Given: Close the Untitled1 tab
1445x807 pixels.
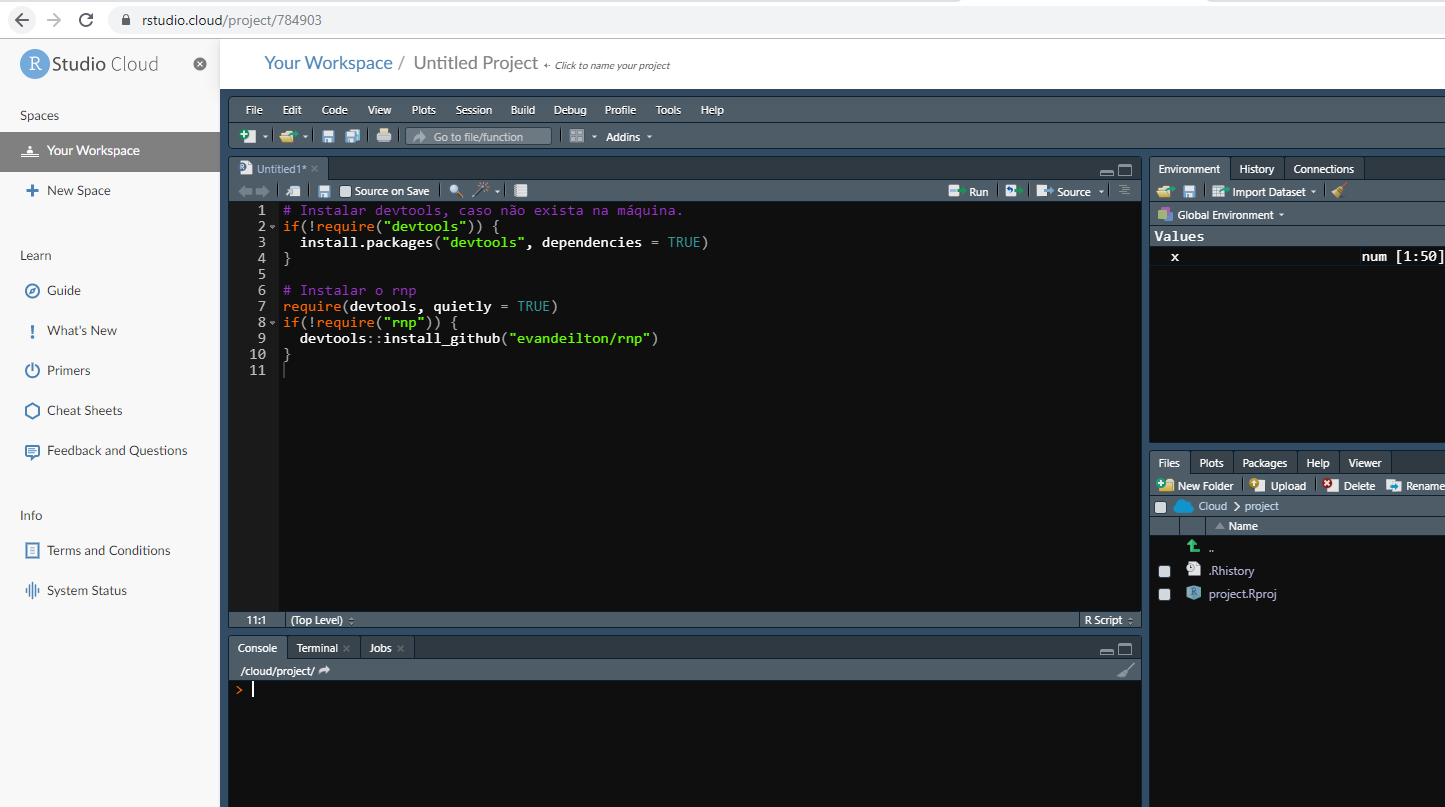Looking at the screenshot, I should pos(314,169).
